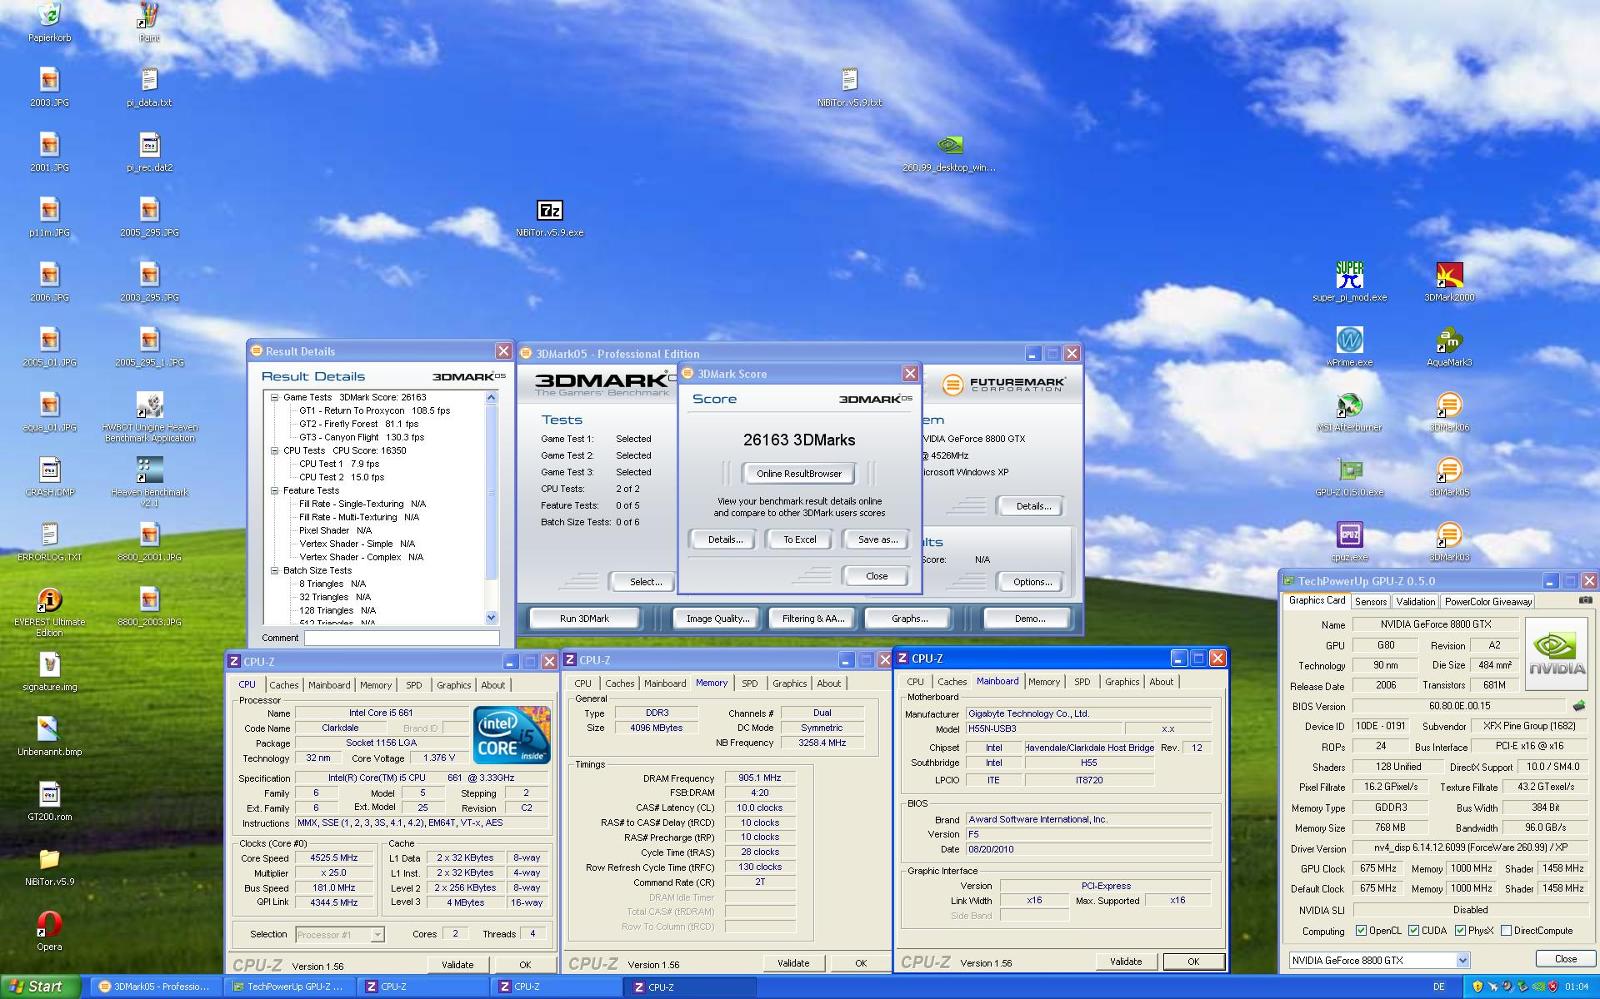The image size is (1600, 999).
Task: Close the 3DMark Score dialog with the Close button
Action: (x=876, y=576)
